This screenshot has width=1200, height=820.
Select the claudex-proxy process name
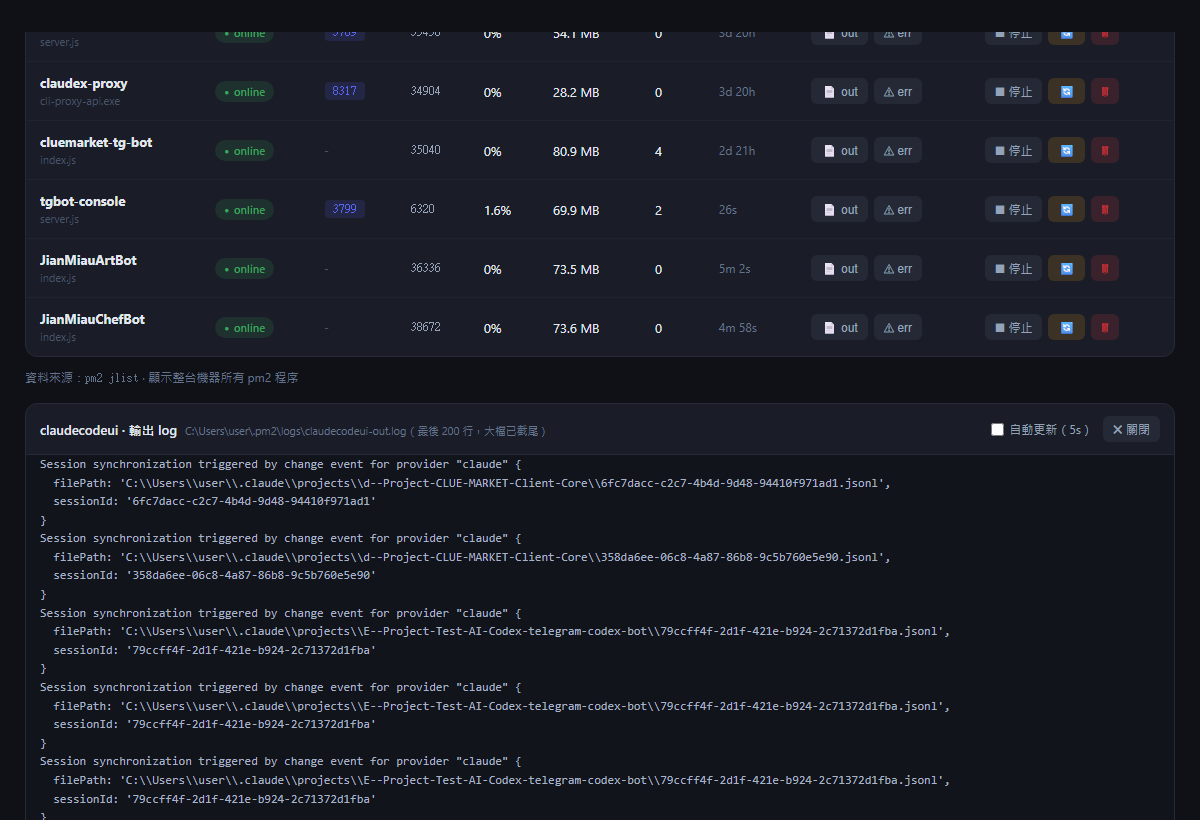[x=84, y=84]
